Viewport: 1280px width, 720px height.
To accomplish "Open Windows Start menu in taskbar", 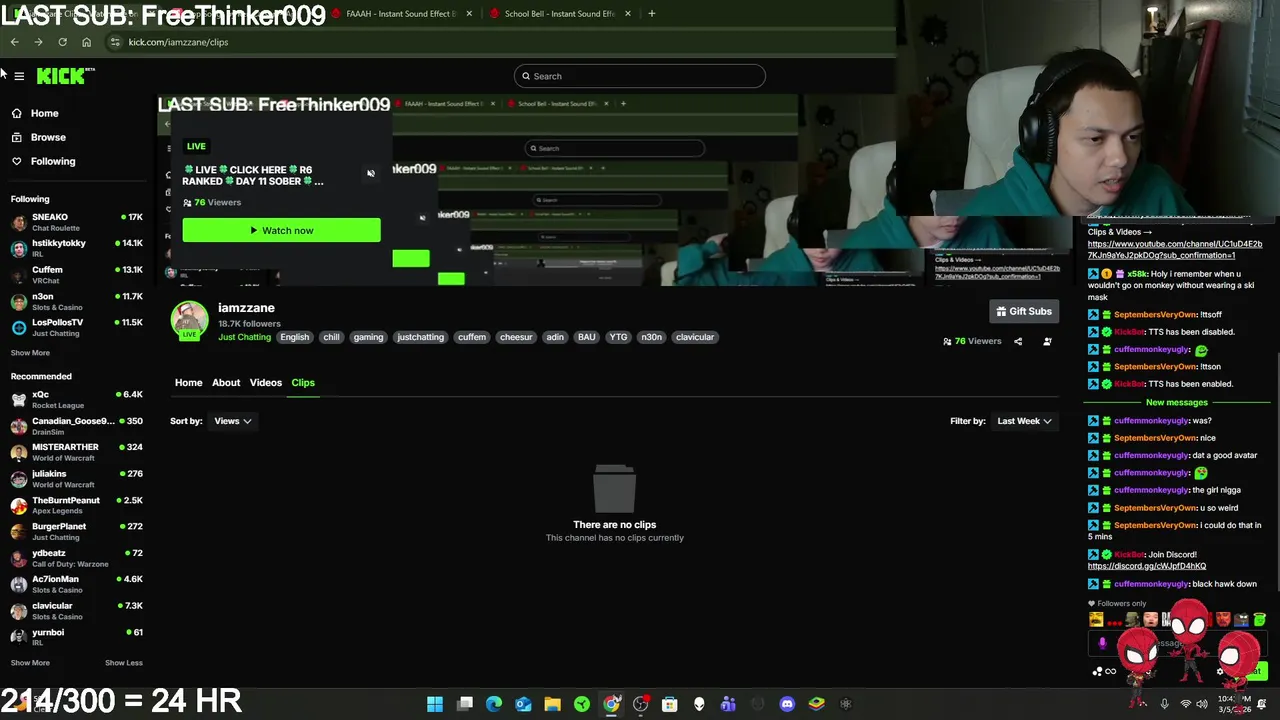I will (x=435, y=704).
